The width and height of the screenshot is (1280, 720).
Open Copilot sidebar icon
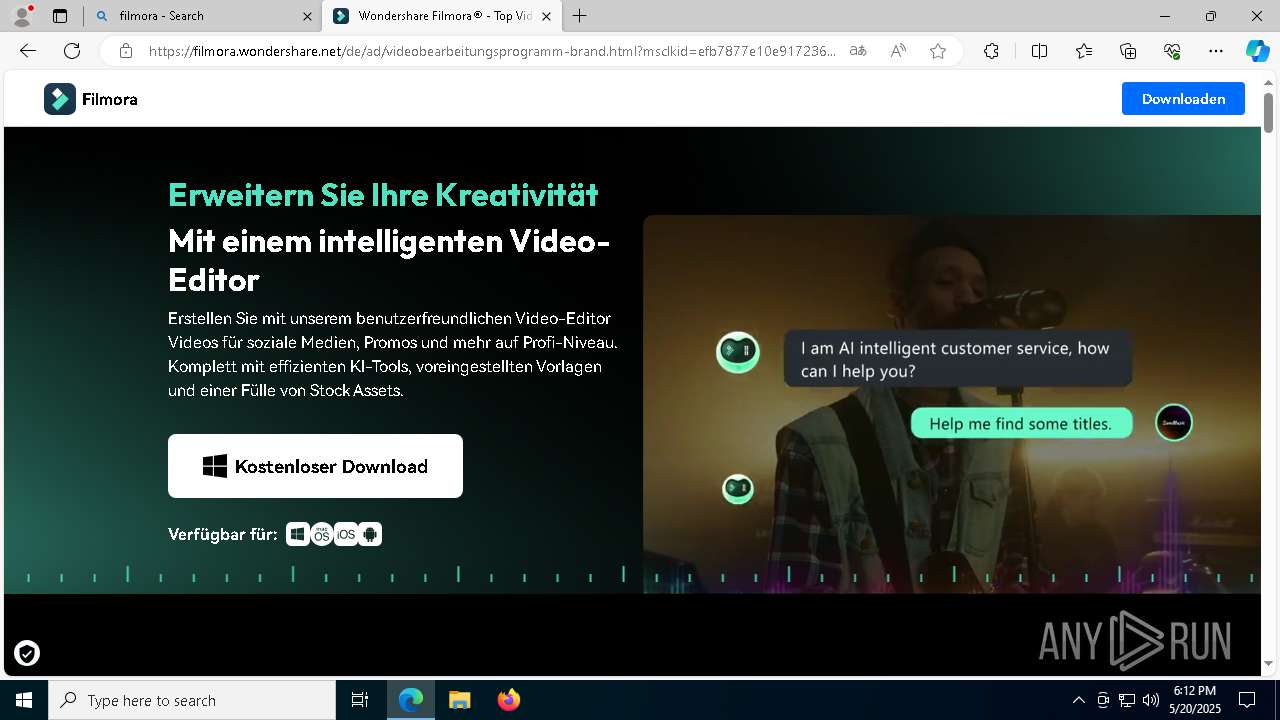click(1257, 51)
